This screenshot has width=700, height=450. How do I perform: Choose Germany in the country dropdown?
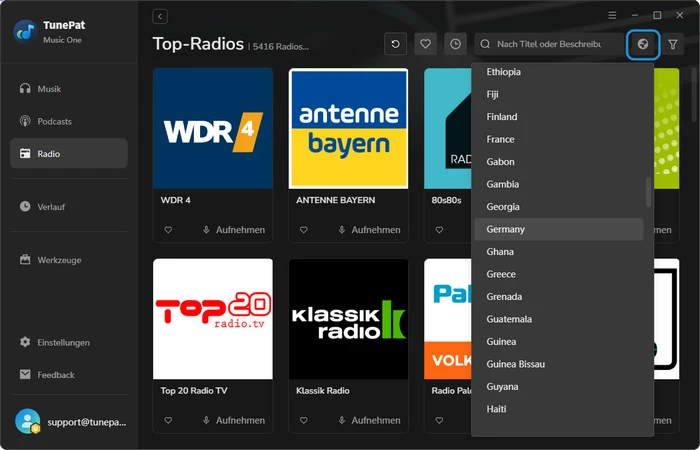[x=559, y=229]
